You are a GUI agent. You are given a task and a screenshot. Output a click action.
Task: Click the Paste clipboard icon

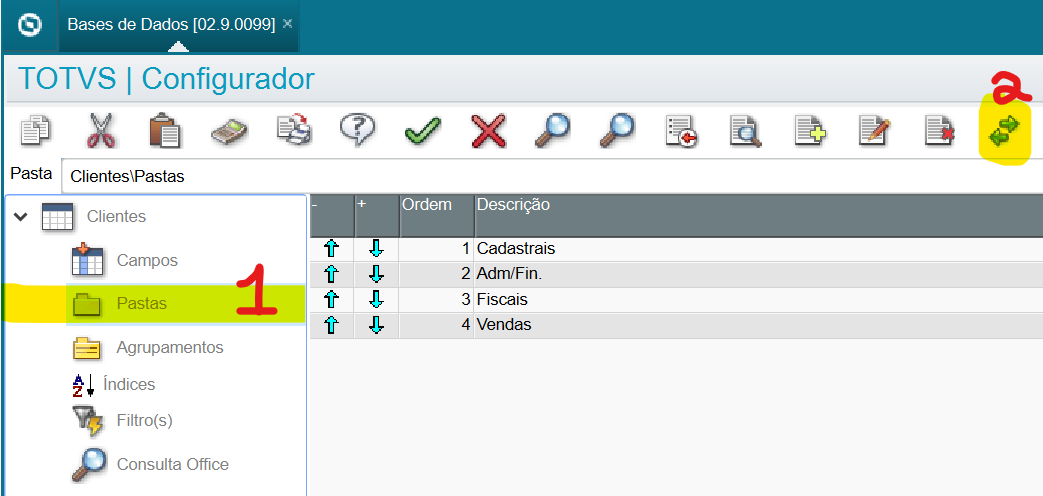coord(164,130)
